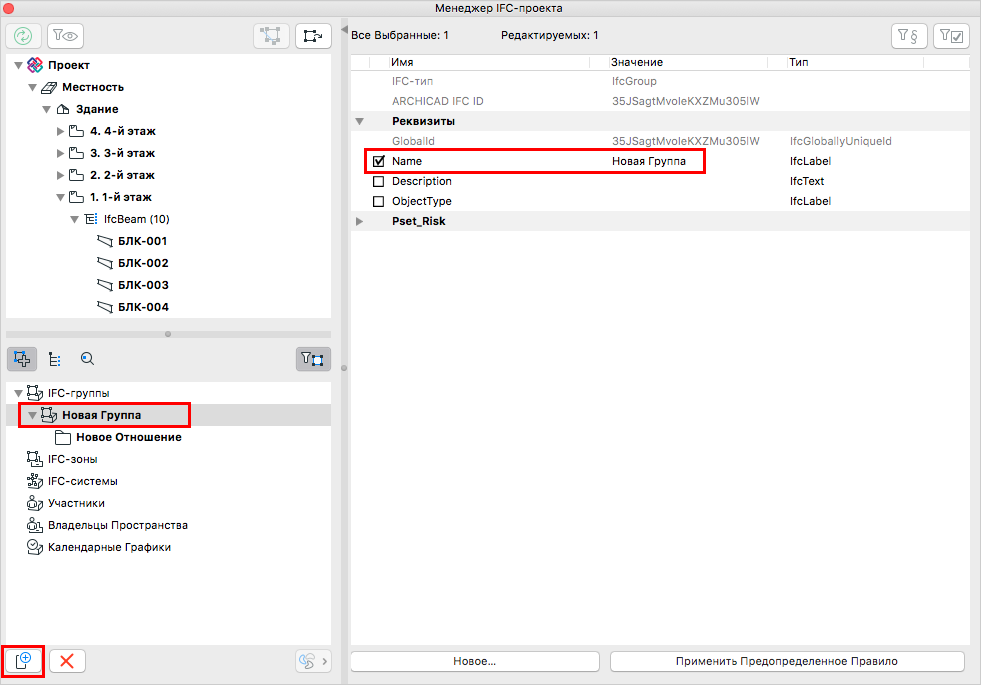Image resolution: width=981 pixels, height=685 pixels.
Task: Collapse the 1. 1-й этаж story
Action: click(61, 198)
